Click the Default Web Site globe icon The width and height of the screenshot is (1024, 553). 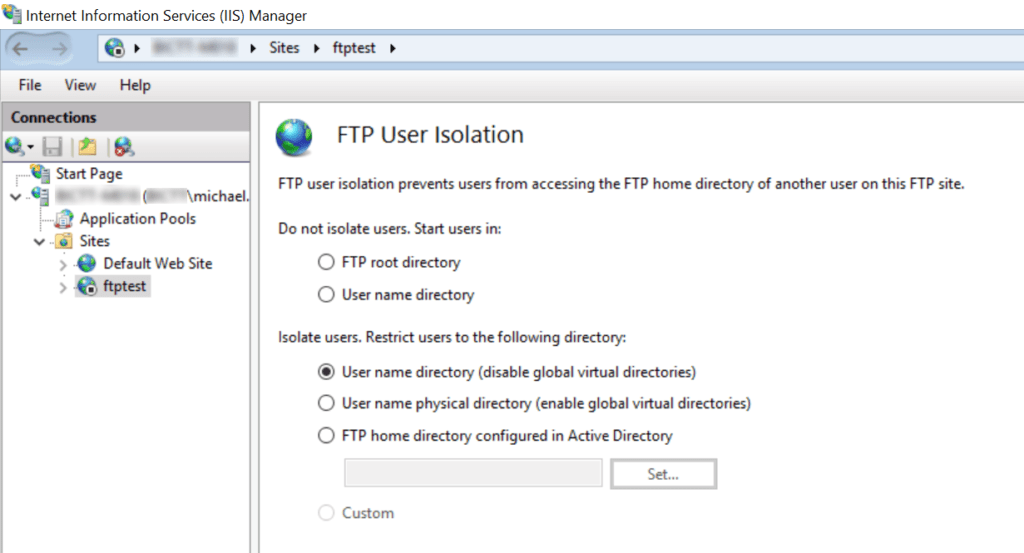tap(86, 263)
